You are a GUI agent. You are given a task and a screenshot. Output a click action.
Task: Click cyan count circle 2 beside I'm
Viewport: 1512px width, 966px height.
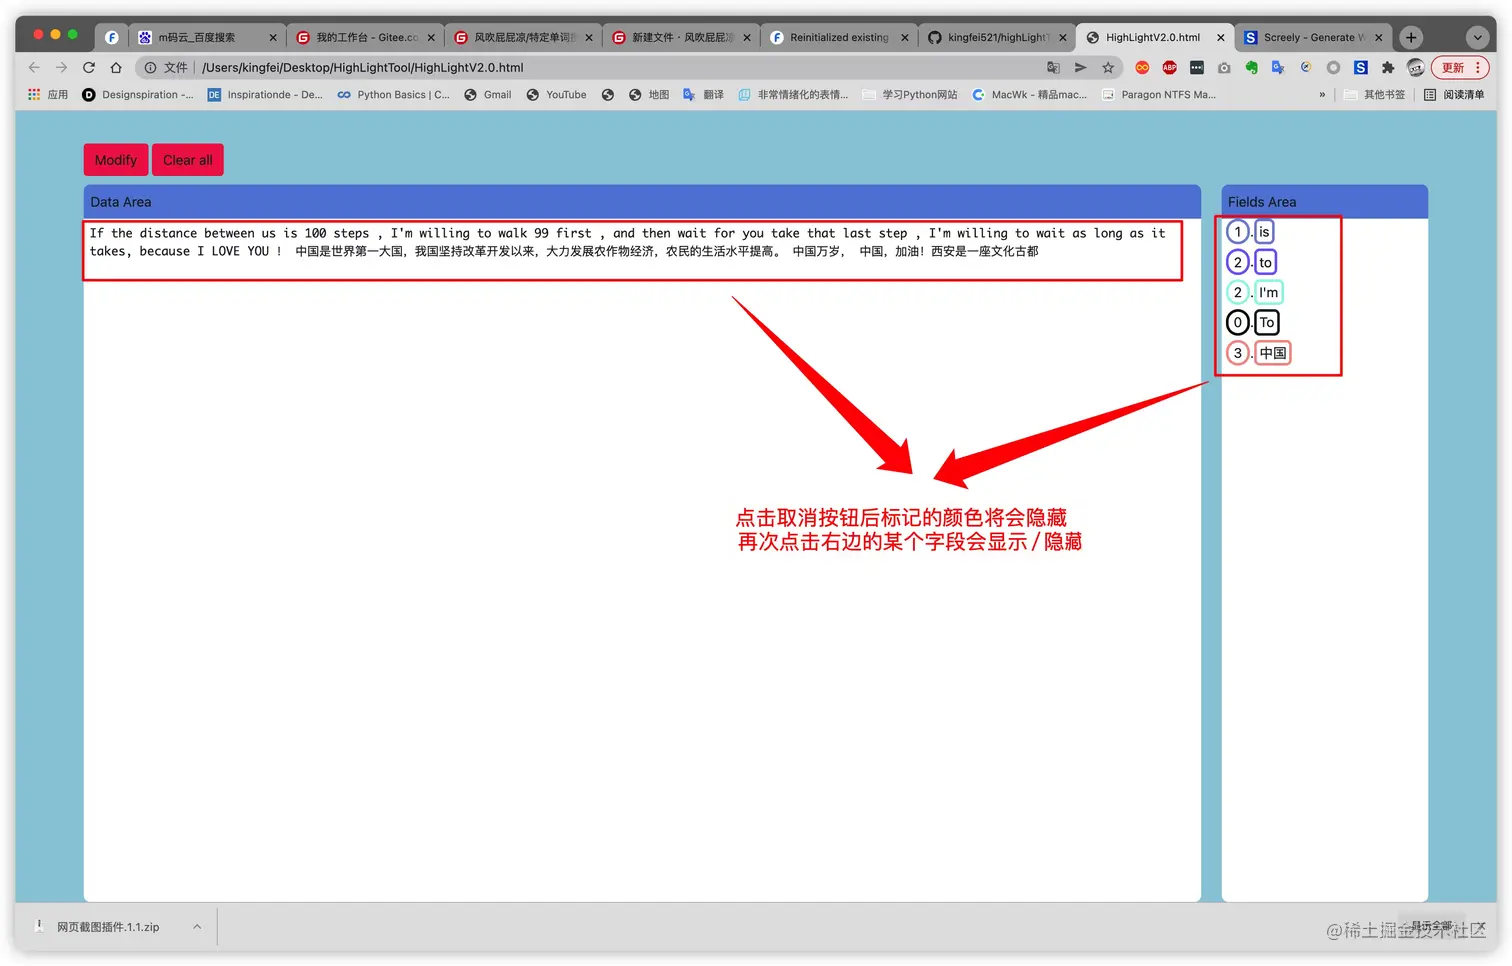pos(1238,292)
